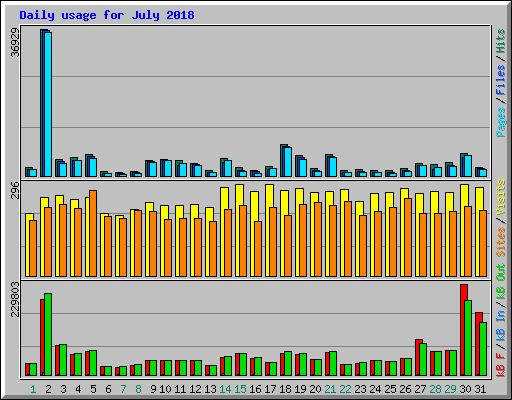Click the orange sites bar for day 16
The height and width of the screenshot is (400, 512).
click(258, 249)
